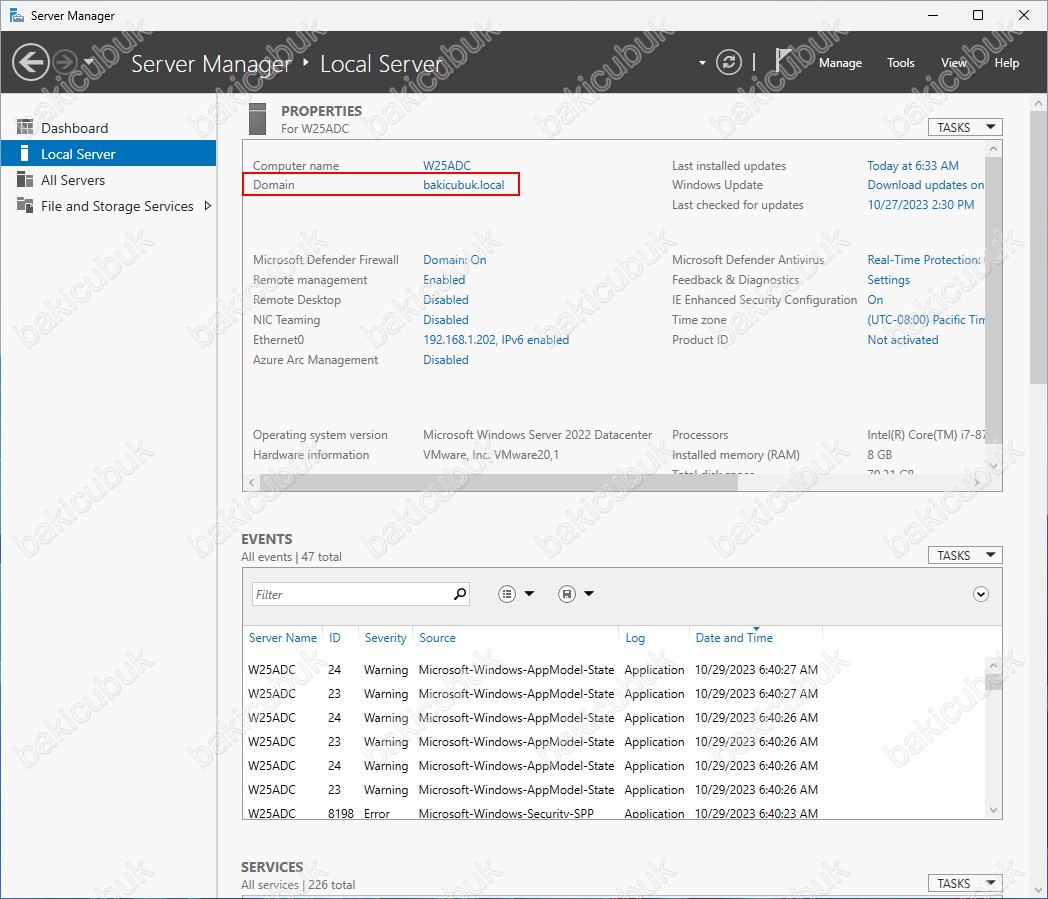Screen dimensions: 1048x899
Task: Sort events by Date and Time column
Action: (x=734, y=638)
